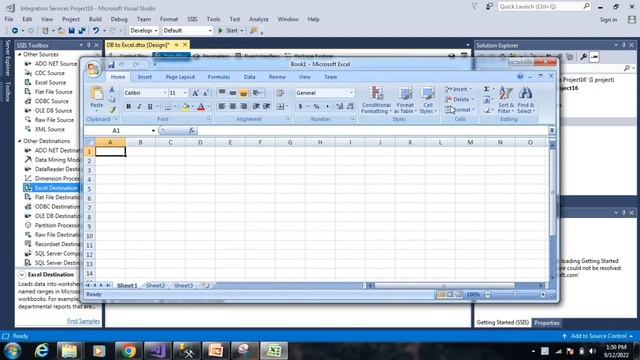
Task: Collapse Other Sources group in SSIS Toolbox
Action: tap(19, 54)
